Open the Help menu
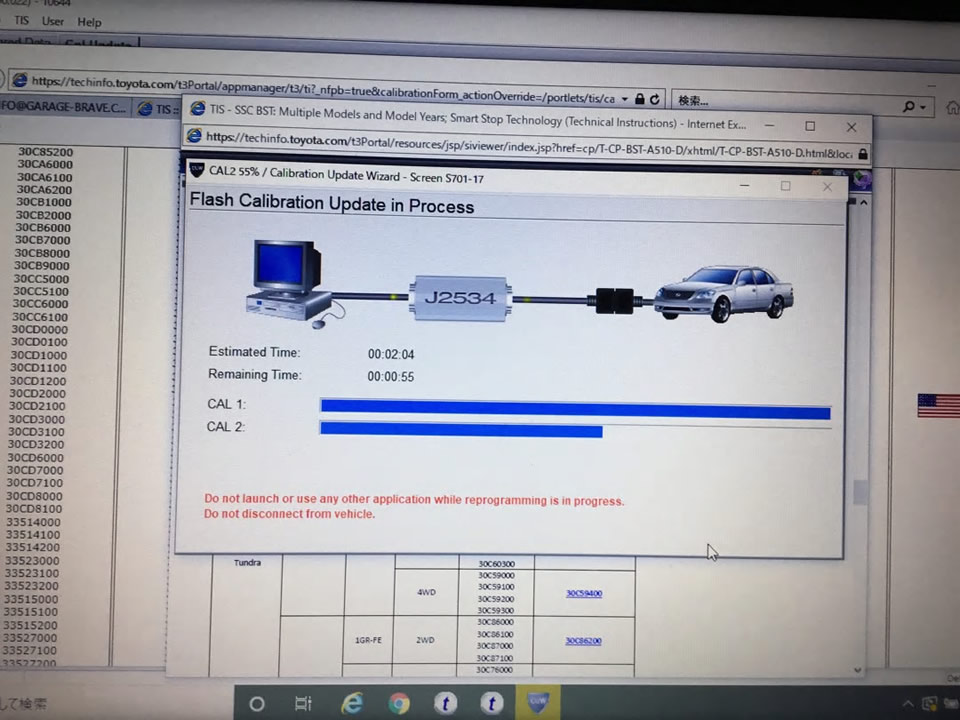This screenshot has height=720, width=960. (89, 21)
